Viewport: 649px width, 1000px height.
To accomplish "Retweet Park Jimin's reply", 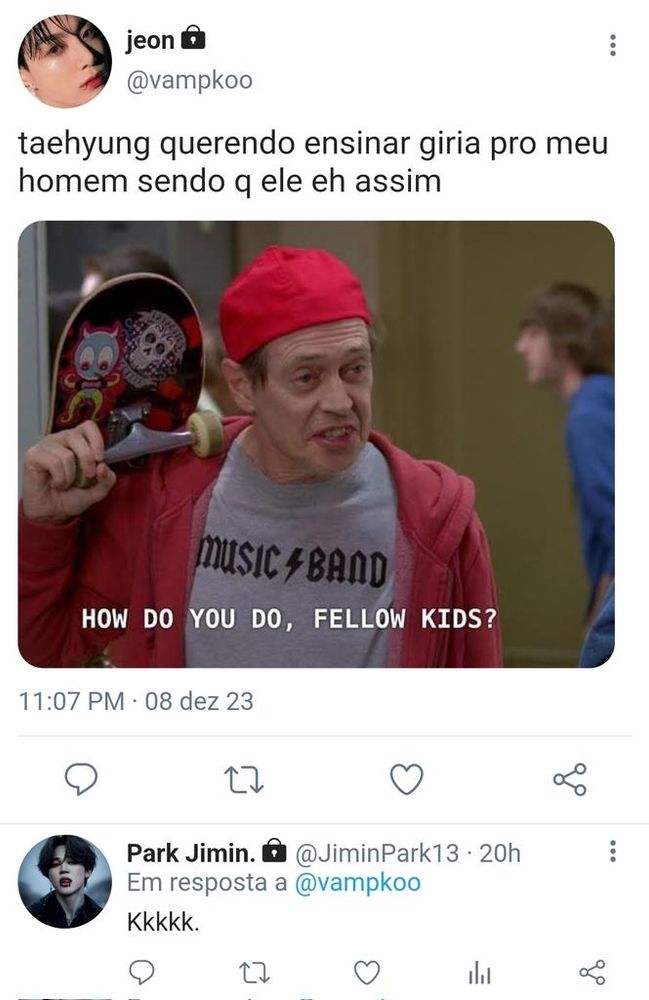I will (254, 973).
